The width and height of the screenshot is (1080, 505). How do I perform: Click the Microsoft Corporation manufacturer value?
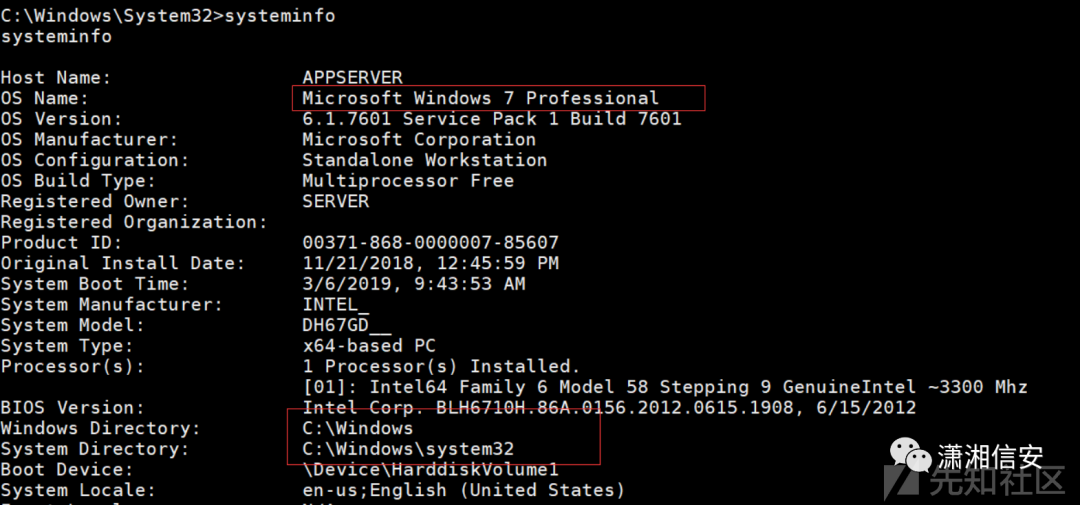tap(418, 140)
